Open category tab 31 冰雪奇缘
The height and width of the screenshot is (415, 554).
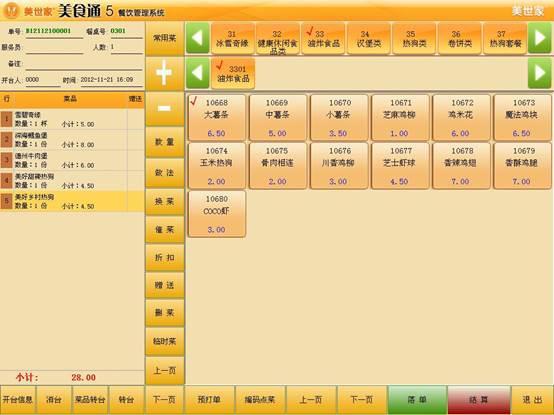[232, 38]
